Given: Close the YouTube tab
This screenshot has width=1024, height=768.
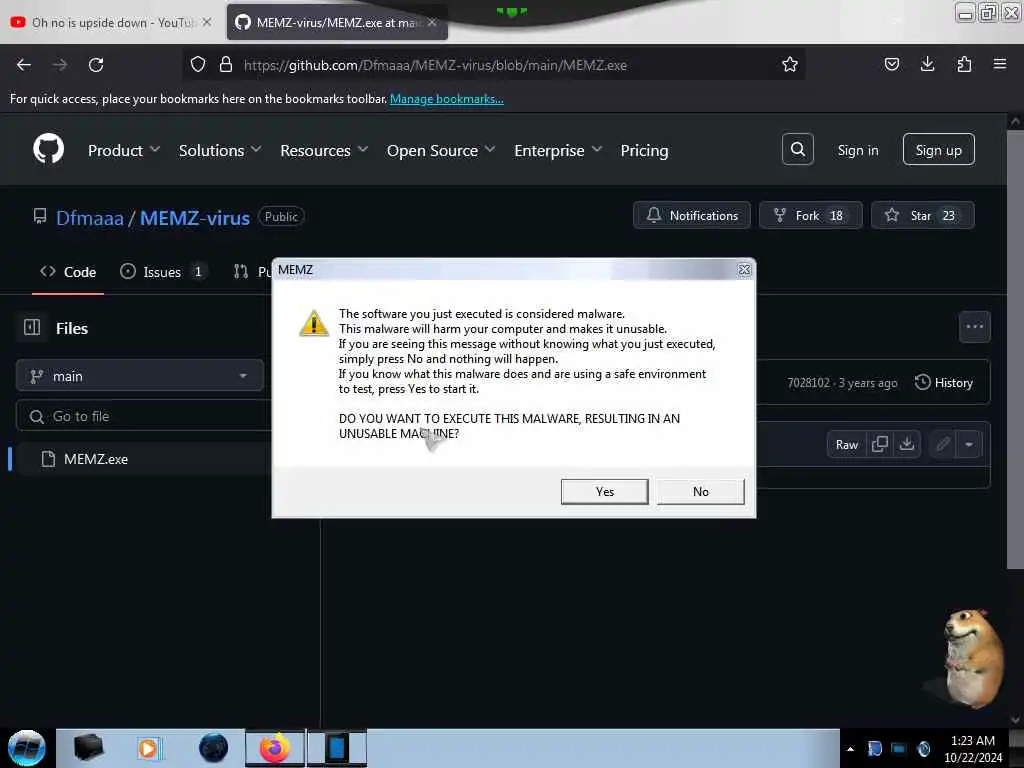Looking at the screenshot, I should click(207, 22).
